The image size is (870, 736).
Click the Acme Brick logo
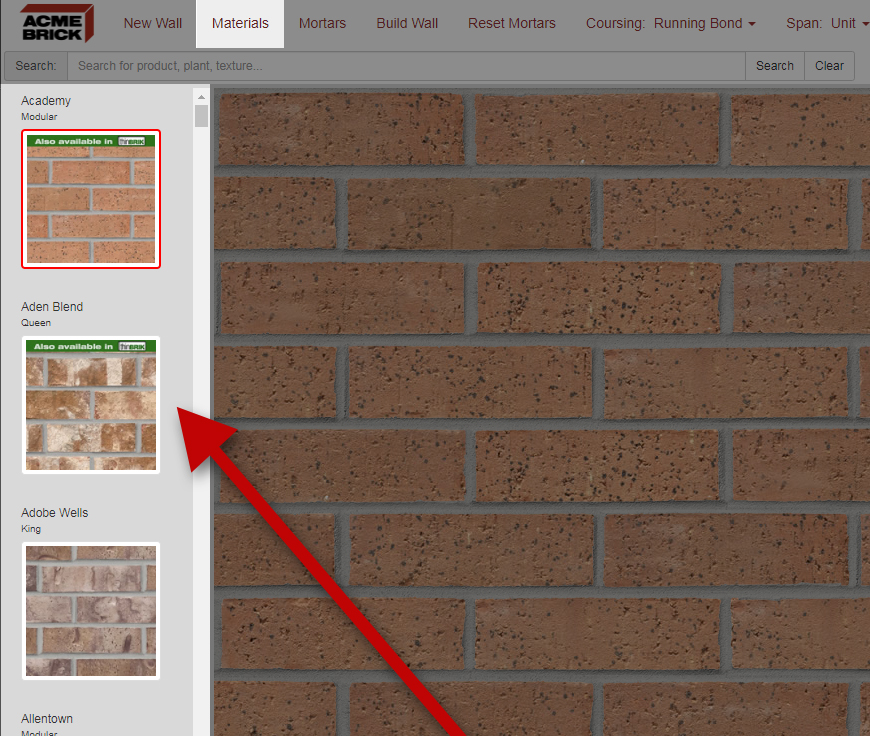click(x=56, y=23)
